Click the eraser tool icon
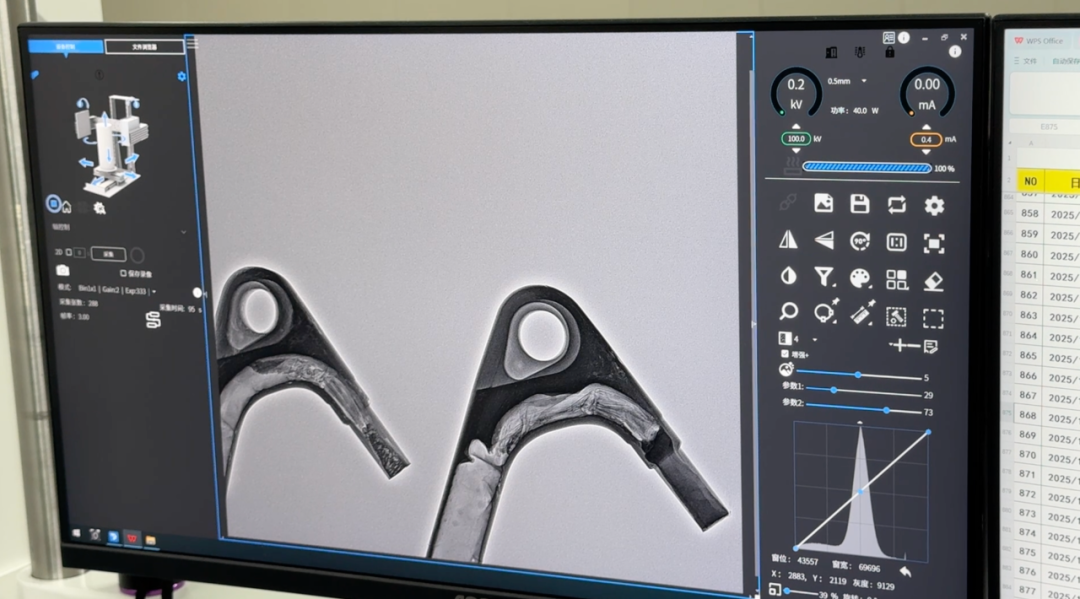The image size is (1080, 599). click(x=933, y=281)
